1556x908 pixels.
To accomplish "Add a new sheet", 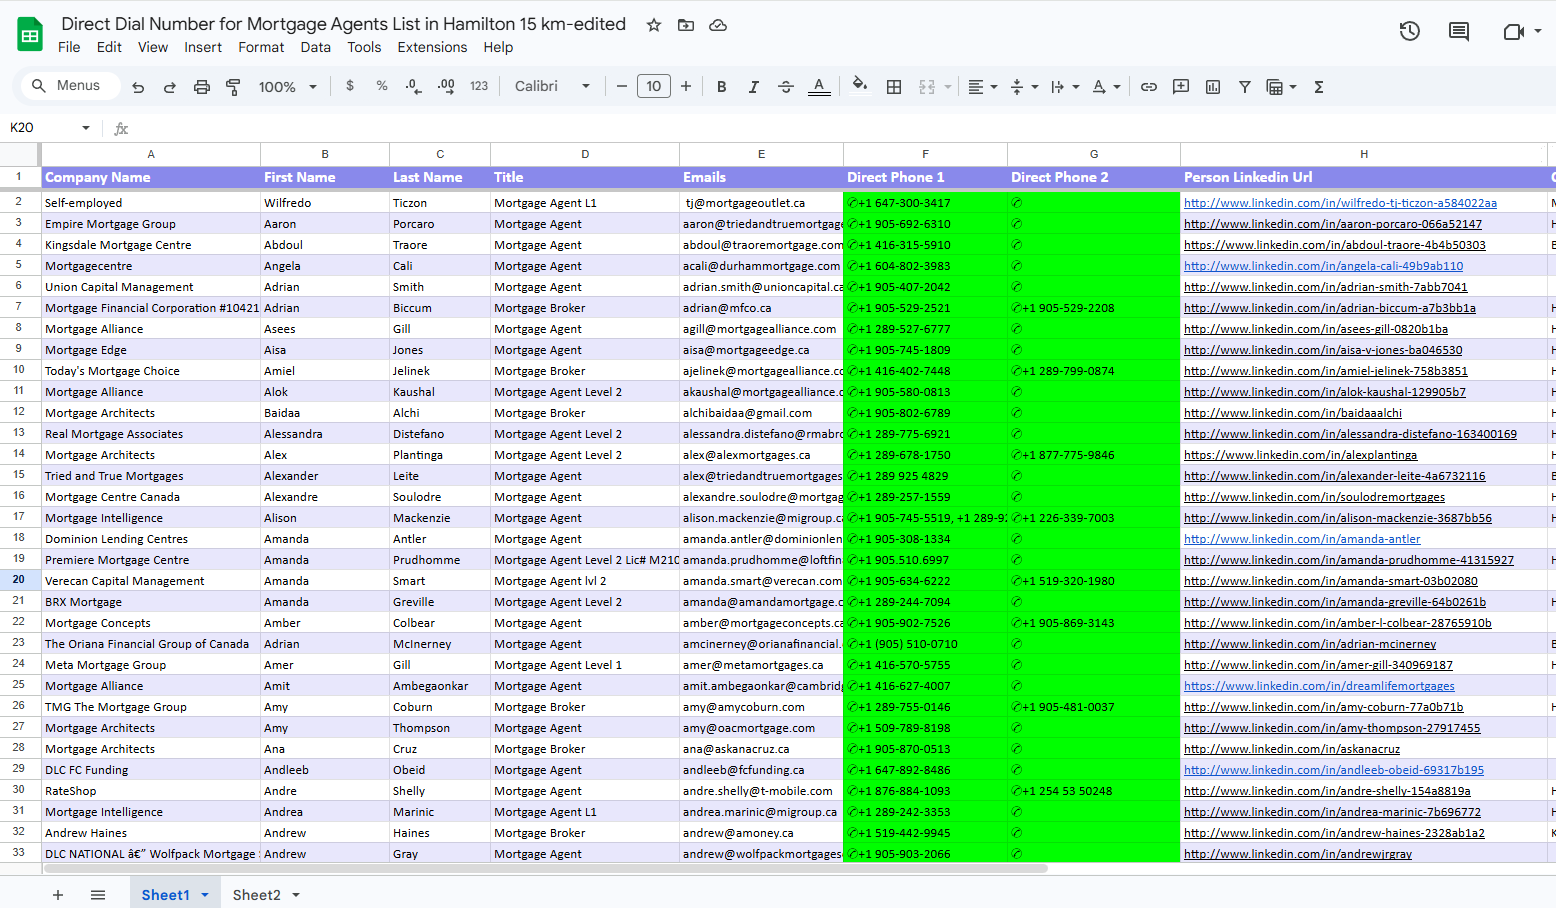I will (58, 895).
